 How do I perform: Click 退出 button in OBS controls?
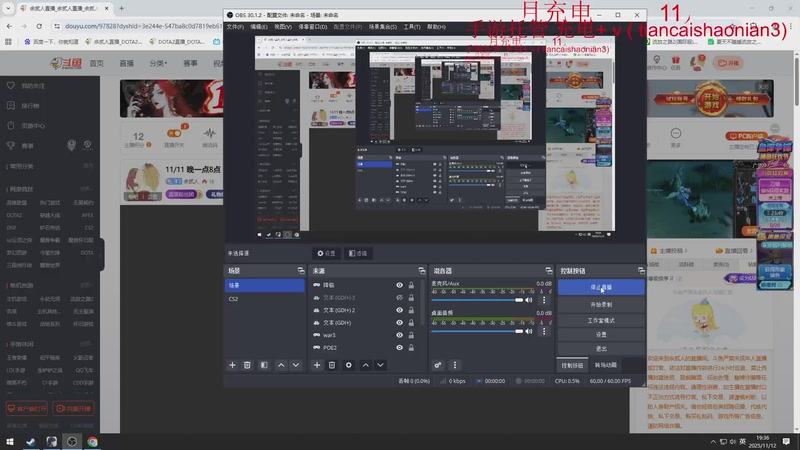[601, 348]
